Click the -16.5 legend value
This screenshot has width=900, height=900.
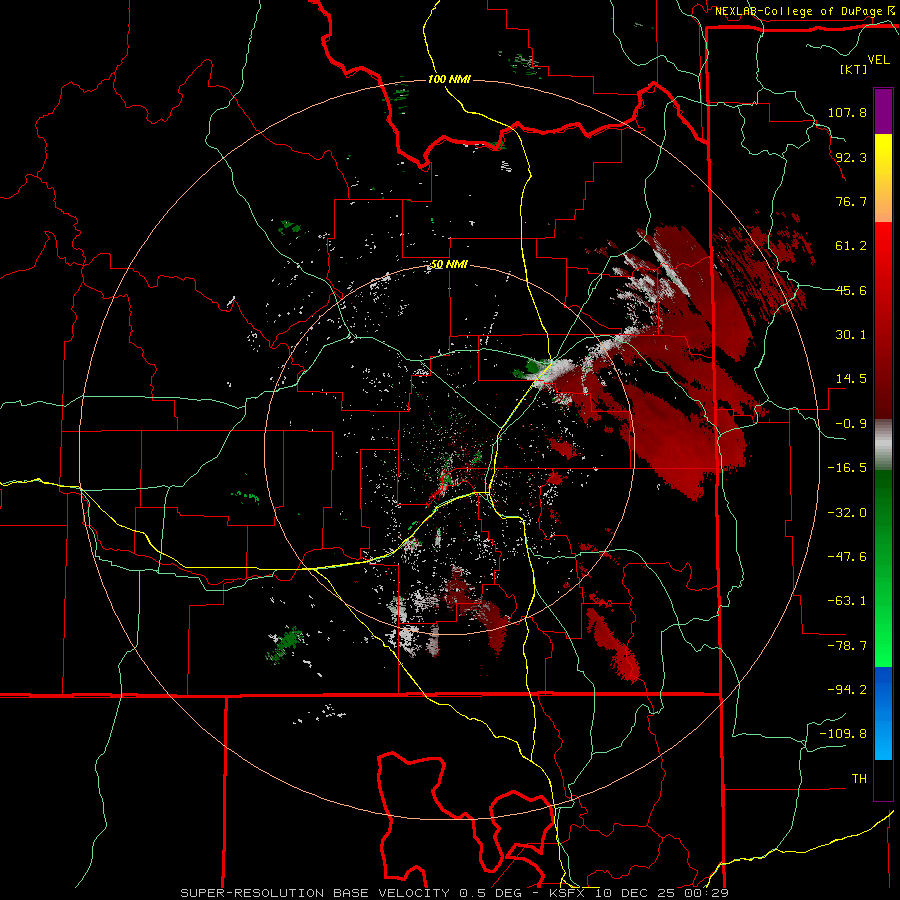[847, 468]
